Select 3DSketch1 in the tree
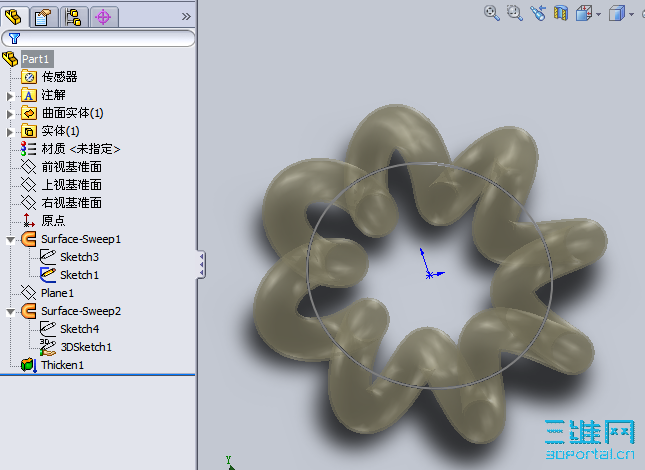645x470 pixels. click(86, 347)
